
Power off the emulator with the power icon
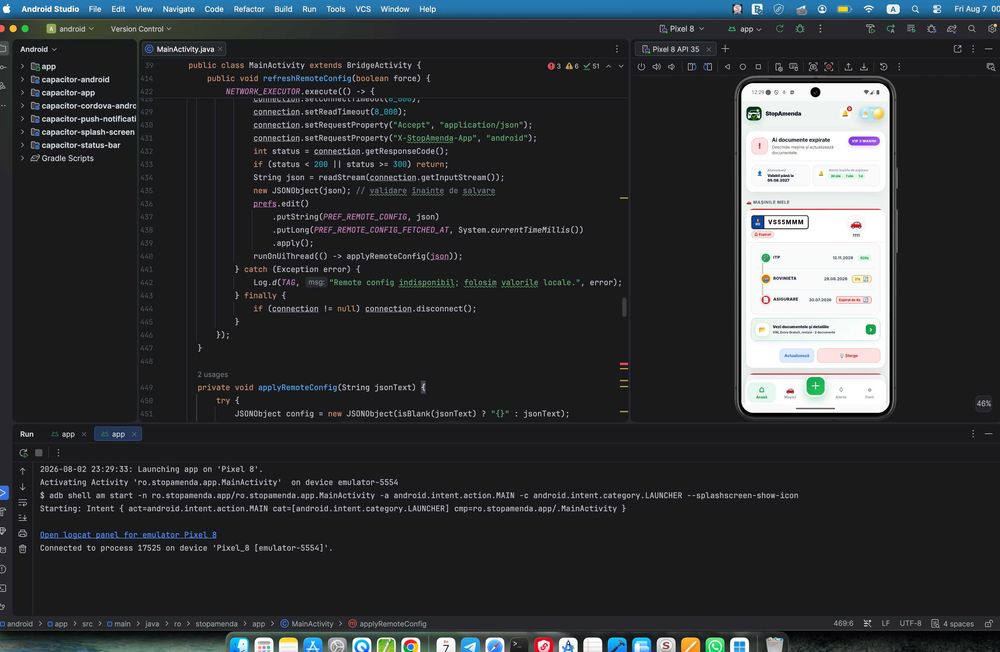coord(641,66)
